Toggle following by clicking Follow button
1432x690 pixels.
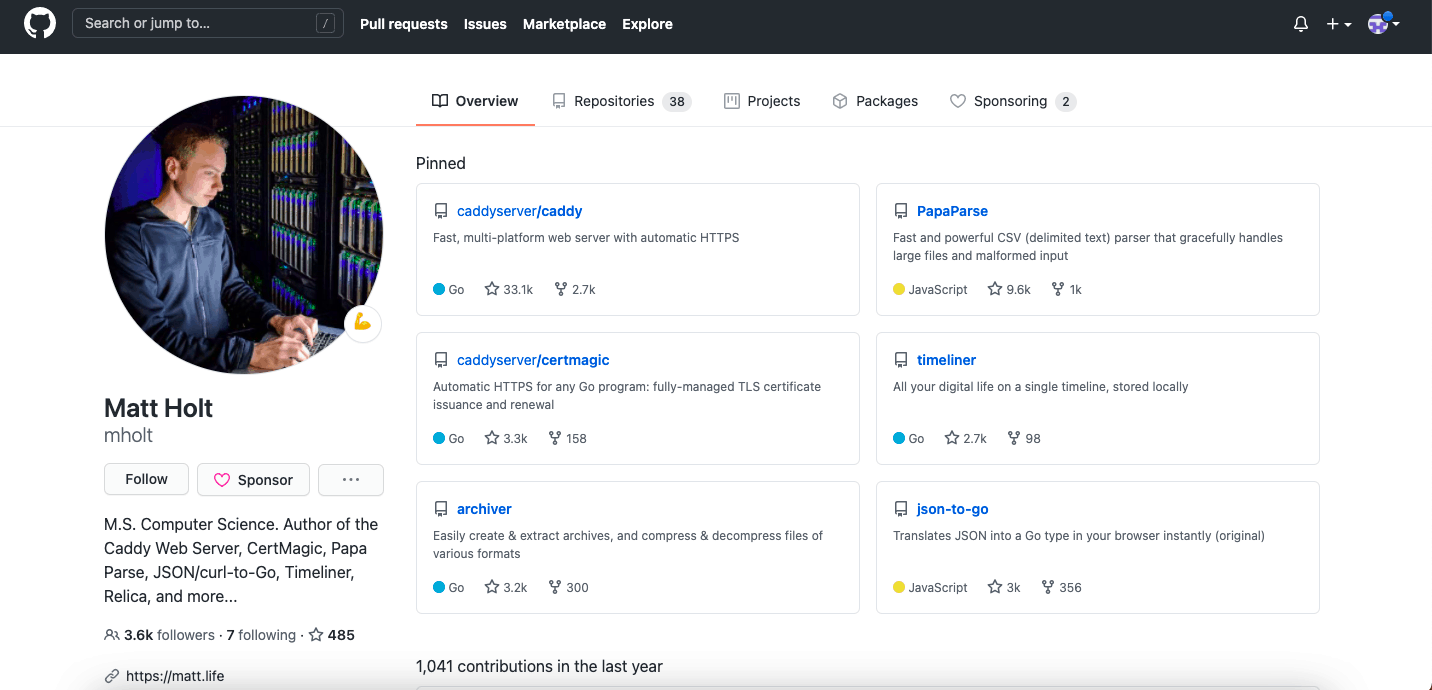pyautogui.click(x=146, y=479)
